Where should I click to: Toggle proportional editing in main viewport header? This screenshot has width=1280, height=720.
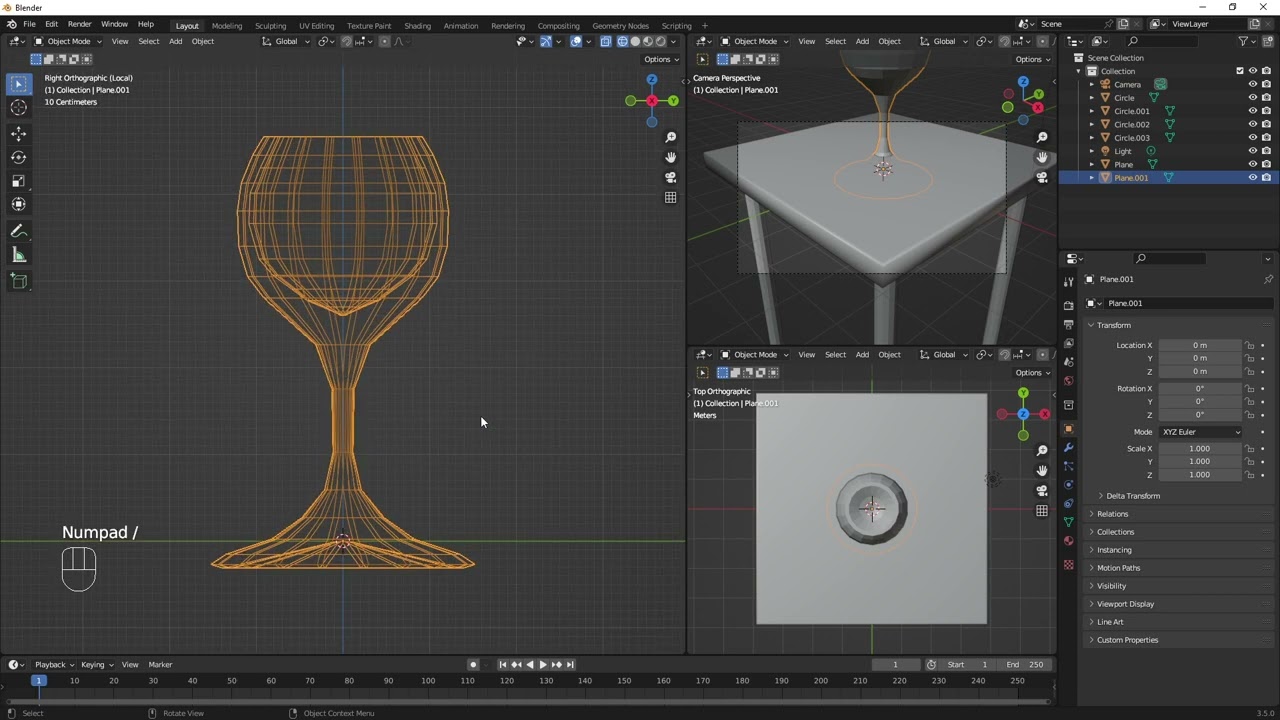point(385,42)
